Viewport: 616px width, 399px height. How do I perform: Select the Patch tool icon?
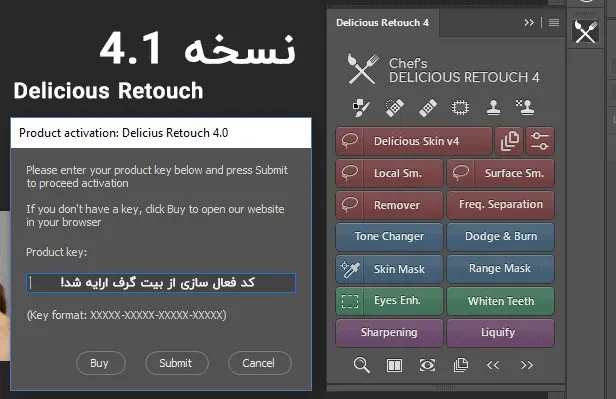tap(460, 107)
